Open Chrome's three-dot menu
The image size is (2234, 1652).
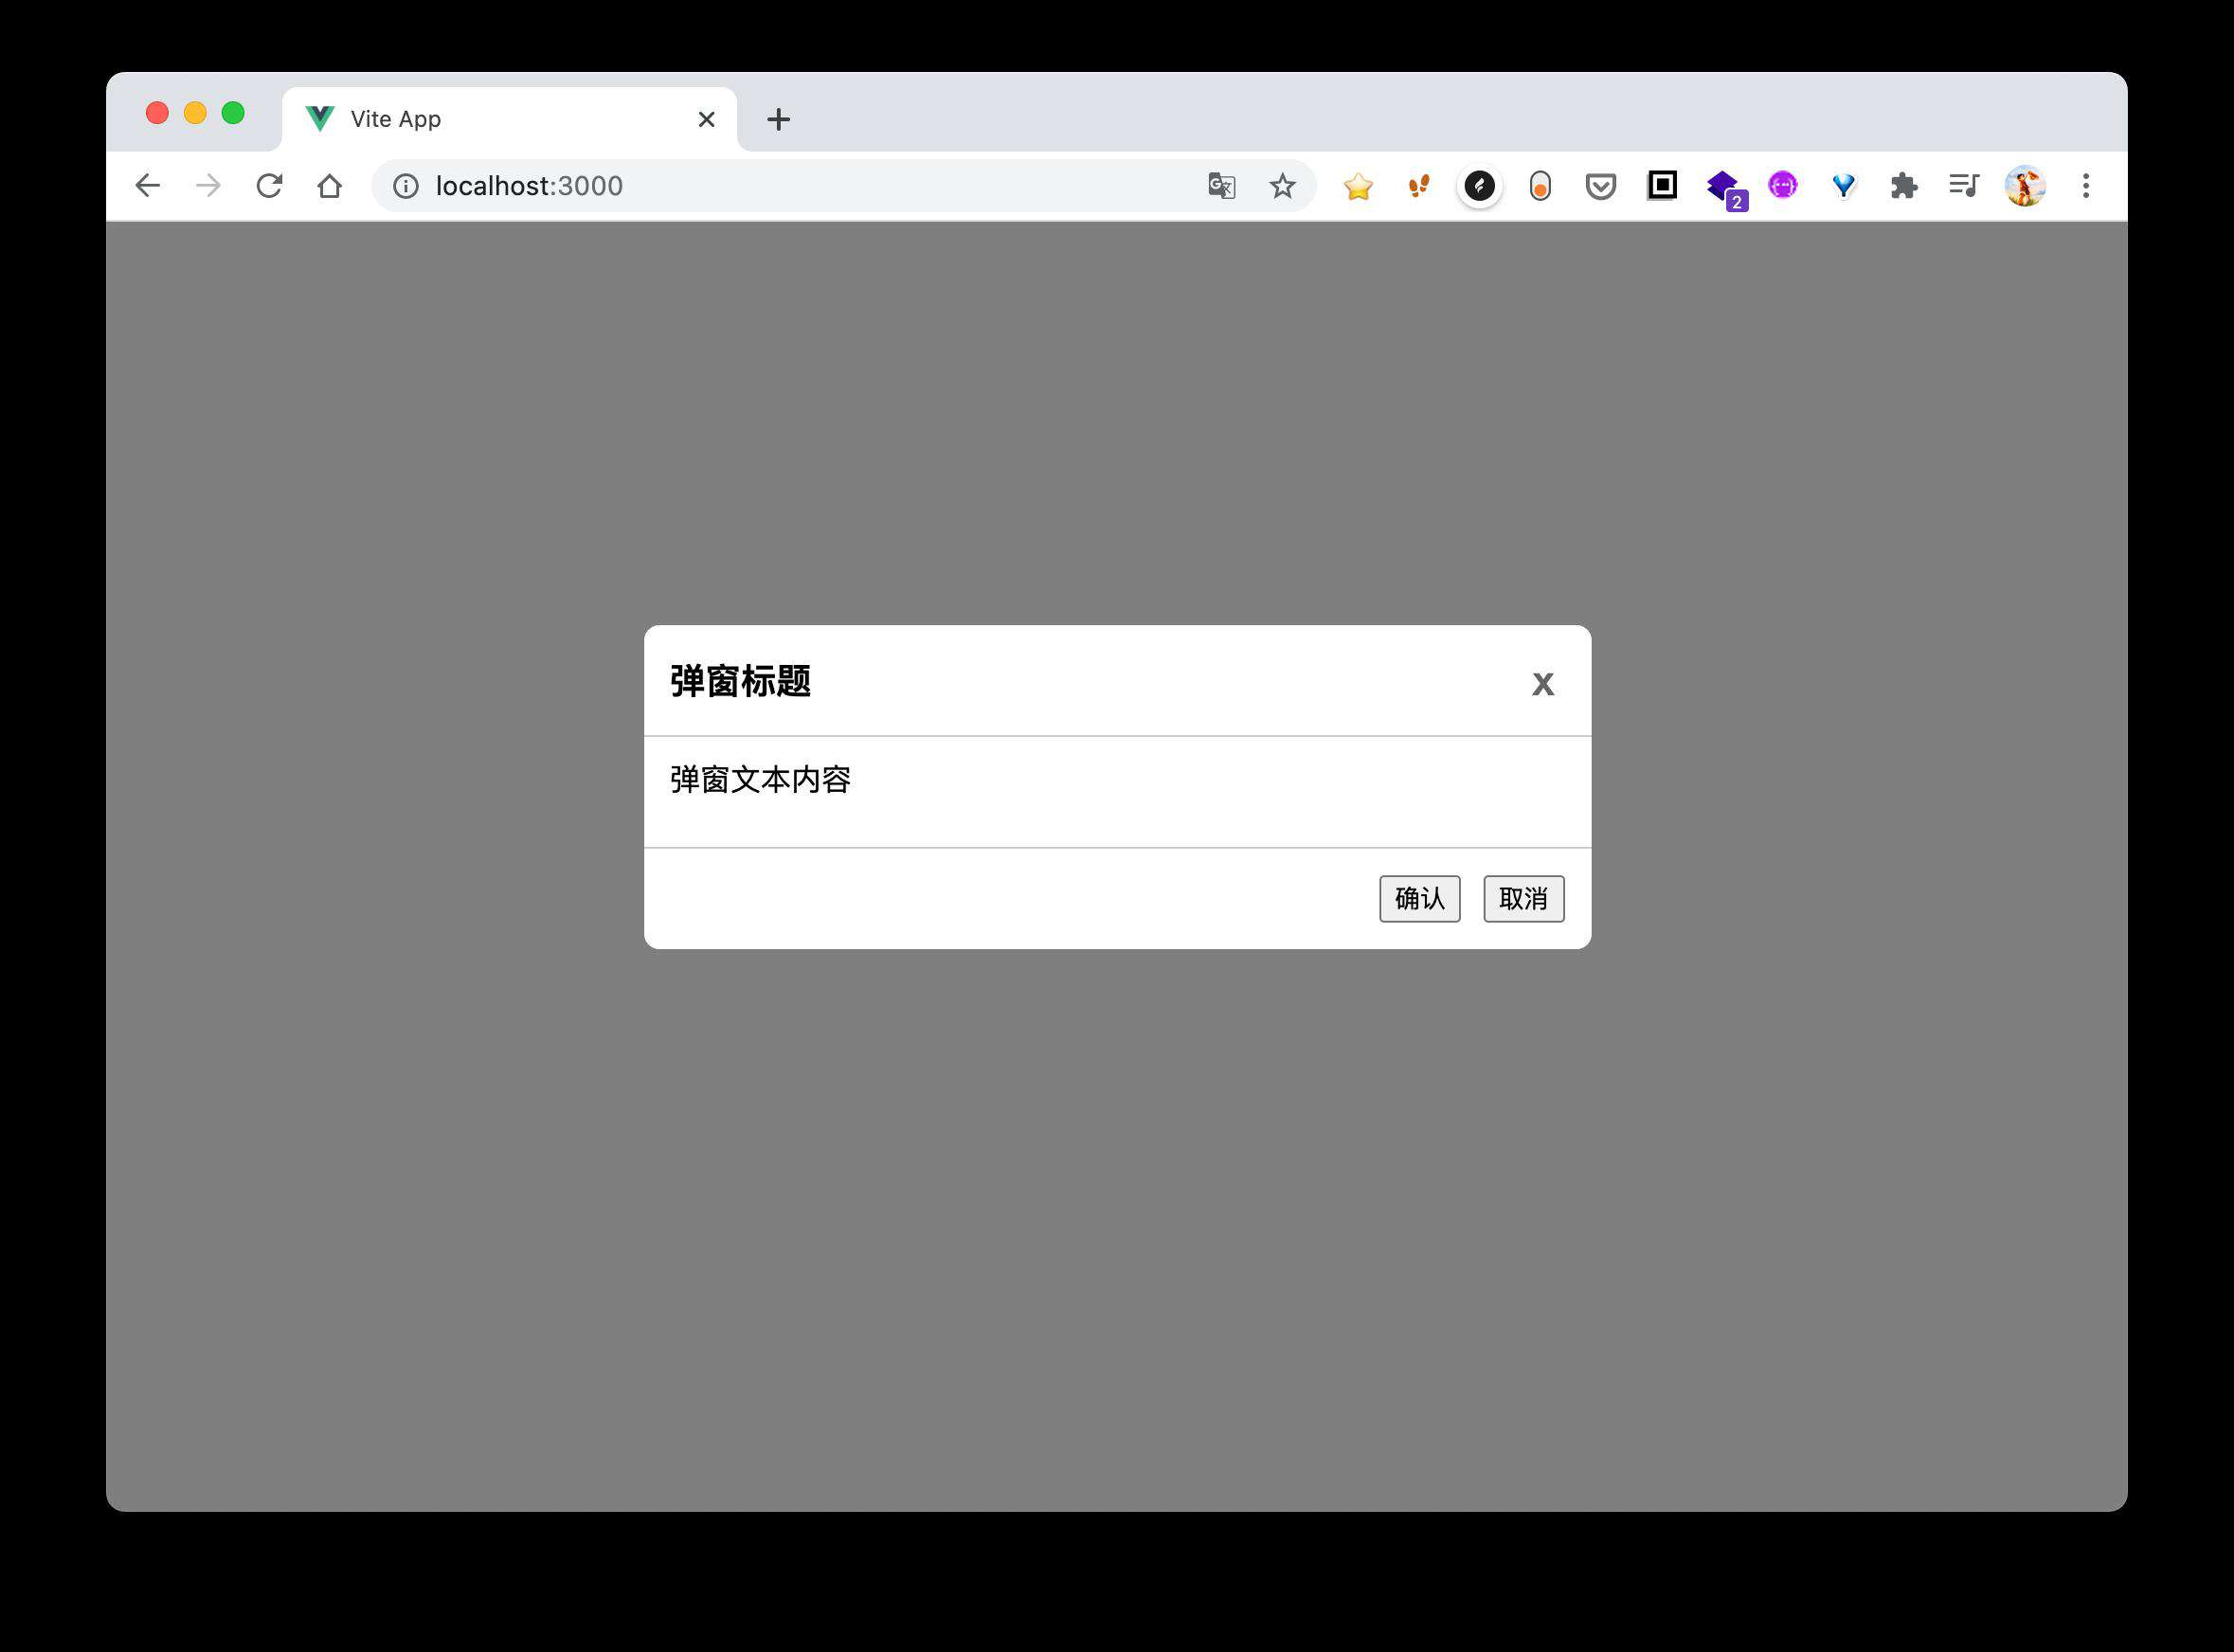pyautogui.click(x=2086, y=186)
